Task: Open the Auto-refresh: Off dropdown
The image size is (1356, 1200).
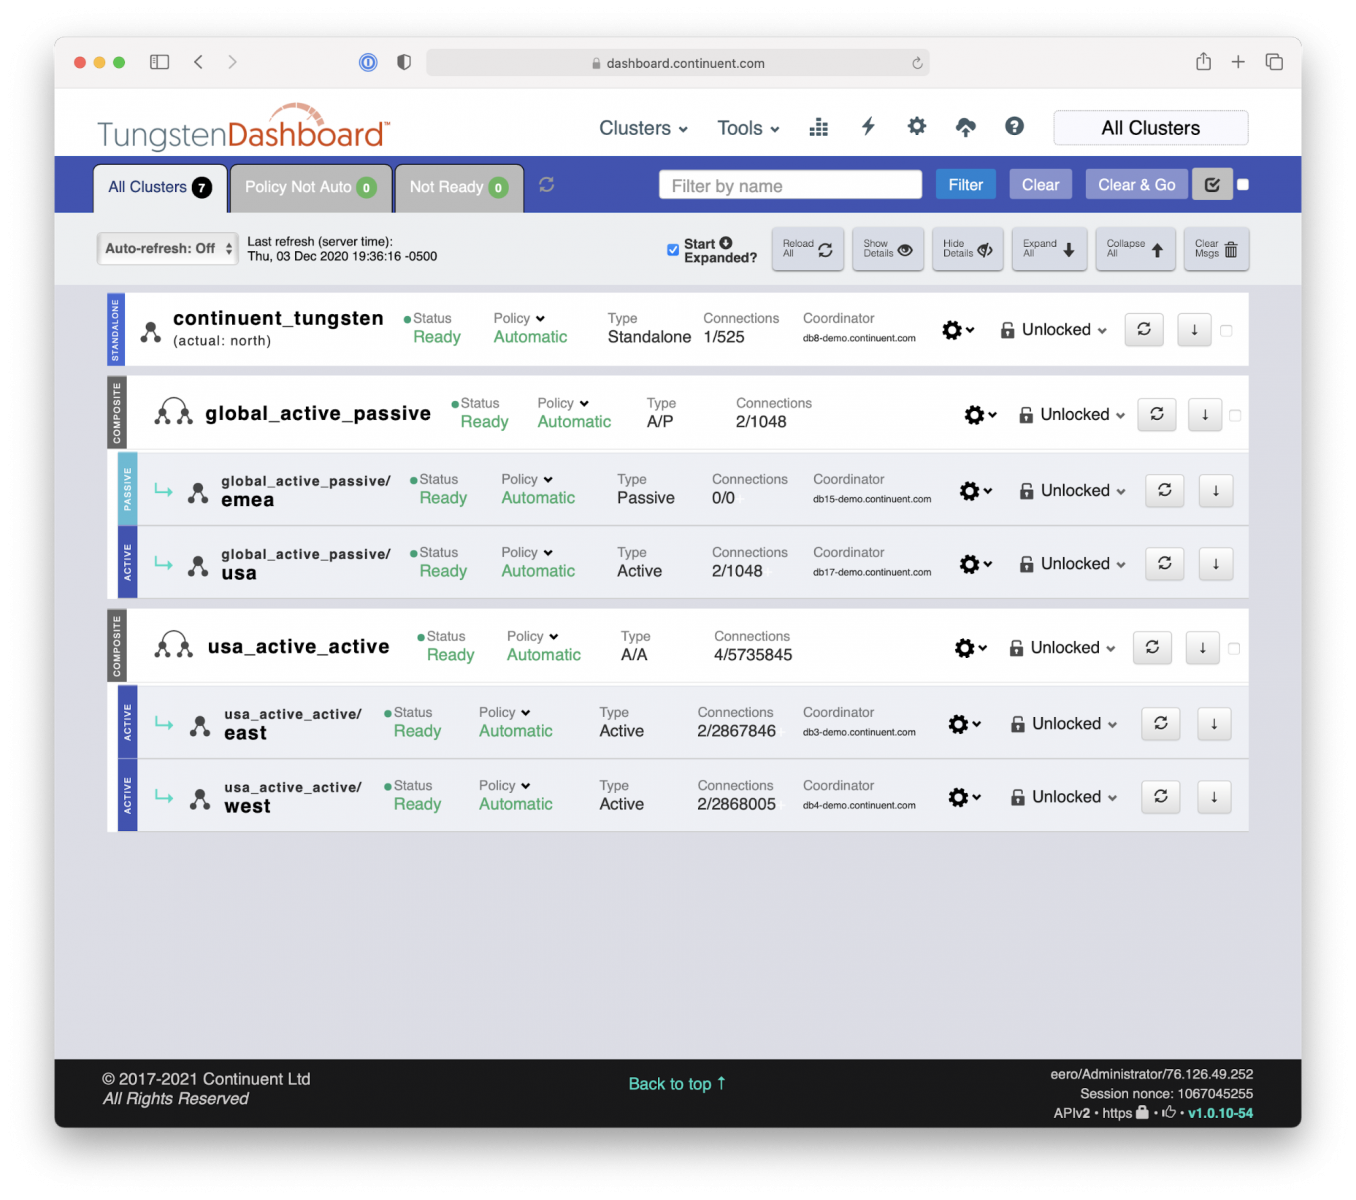Action: 168,248
